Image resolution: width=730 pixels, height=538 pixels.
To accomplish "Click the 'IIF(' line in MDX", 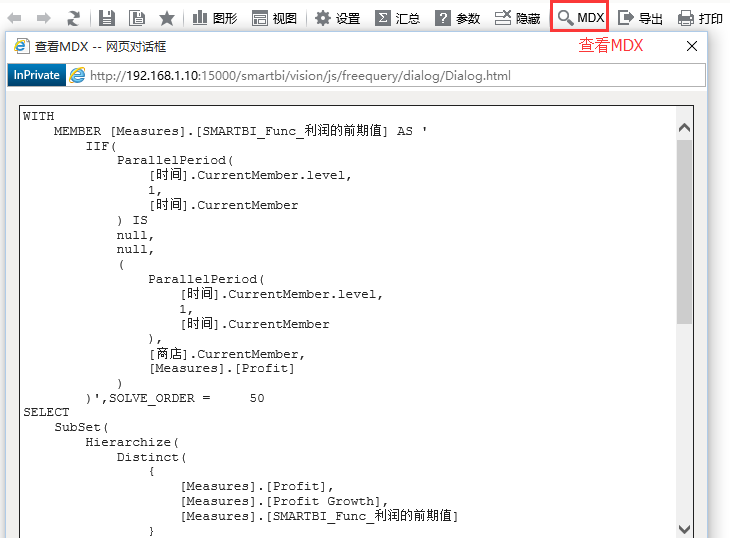I will pyautogui.click(x=101, y=146).
